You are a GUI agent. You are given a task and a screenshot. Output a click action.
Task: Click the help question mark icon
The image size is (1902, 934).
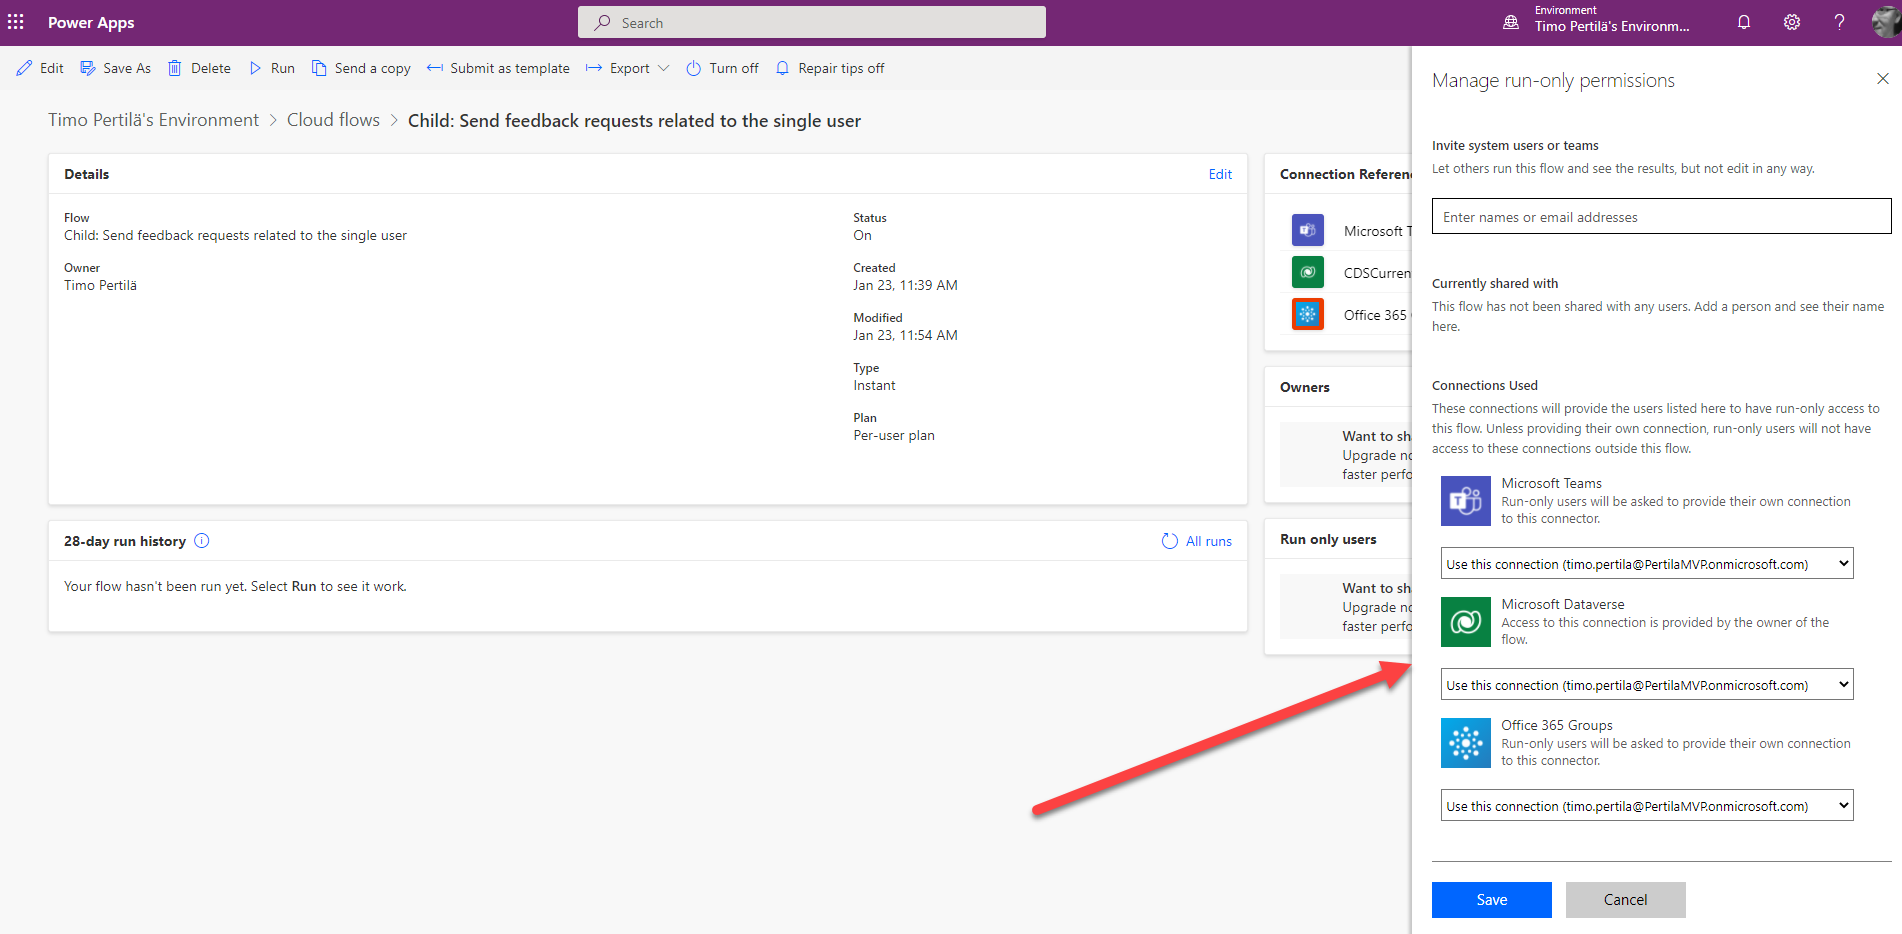coord(1839,22)
